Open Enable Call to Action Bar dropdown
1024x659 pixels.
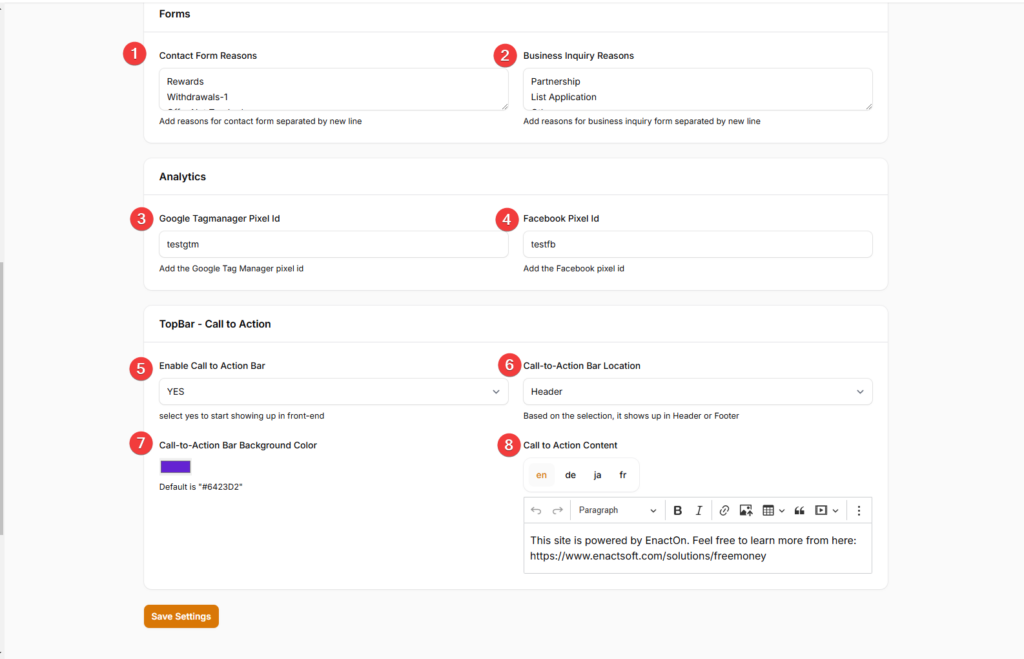[x=333, y=392]
